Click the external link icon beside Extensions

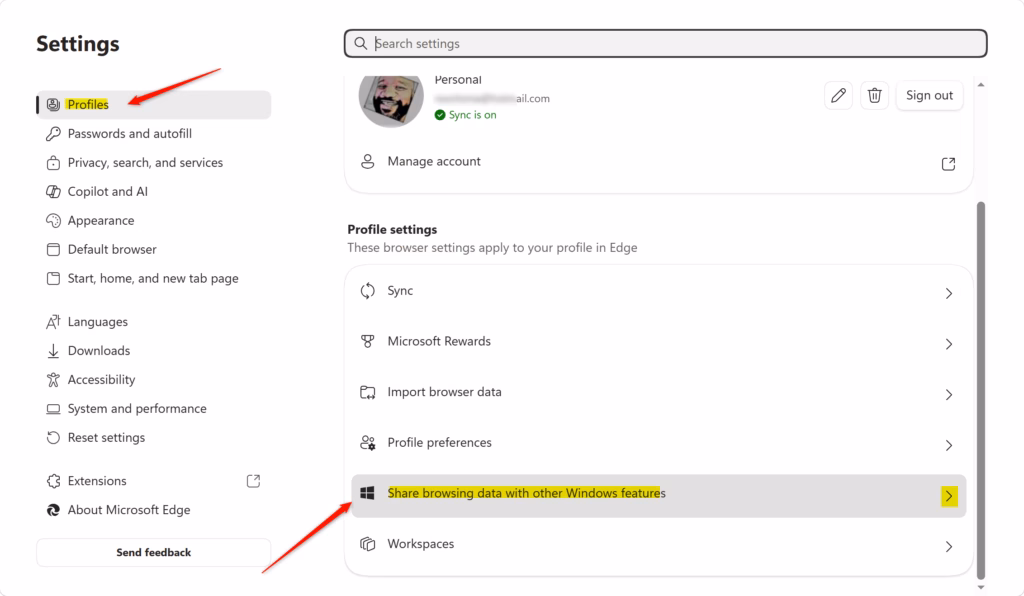tap(253, 481)
